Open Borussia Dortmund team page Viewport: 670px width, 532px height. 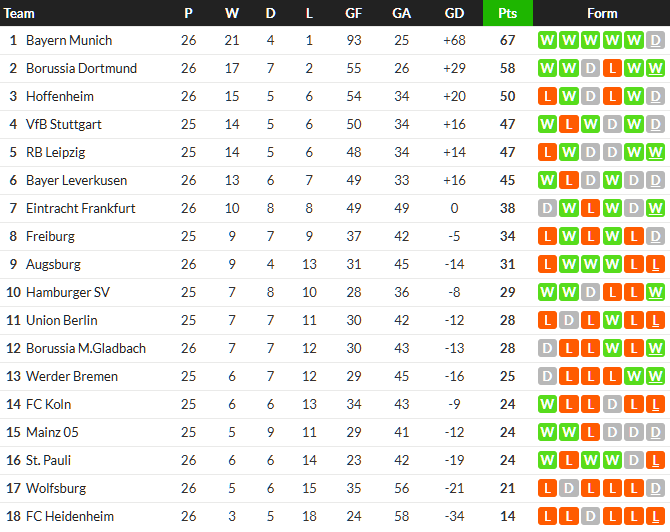(x=81, y=69)
